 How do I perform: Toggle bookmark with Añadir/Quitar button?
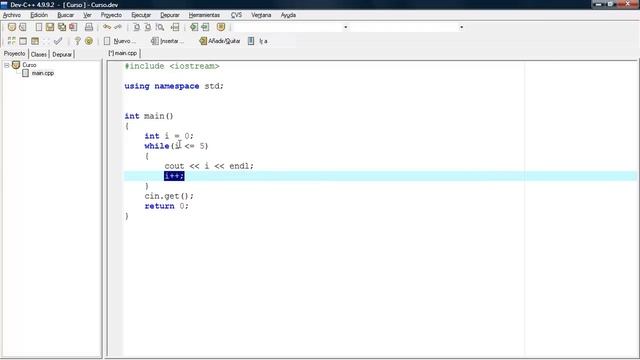[x=220, y=41]
